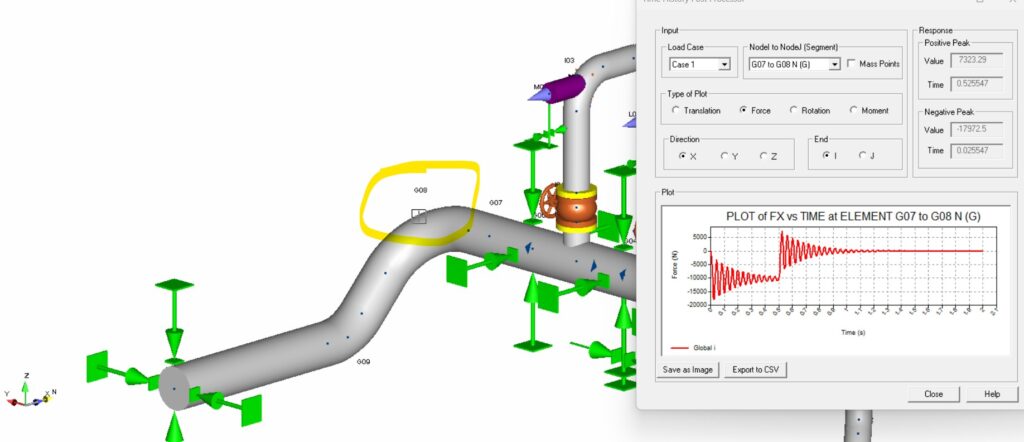Screen dimensions: 1024x442
Task: Click the purple component near node I03
Action: 562,90
